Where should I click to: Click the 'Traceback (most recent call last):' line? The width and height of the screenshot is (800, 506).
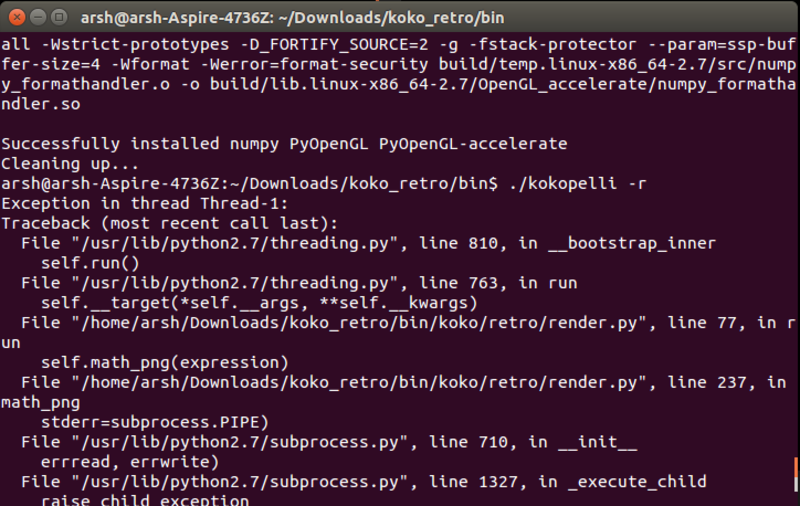tap(169, 223)
